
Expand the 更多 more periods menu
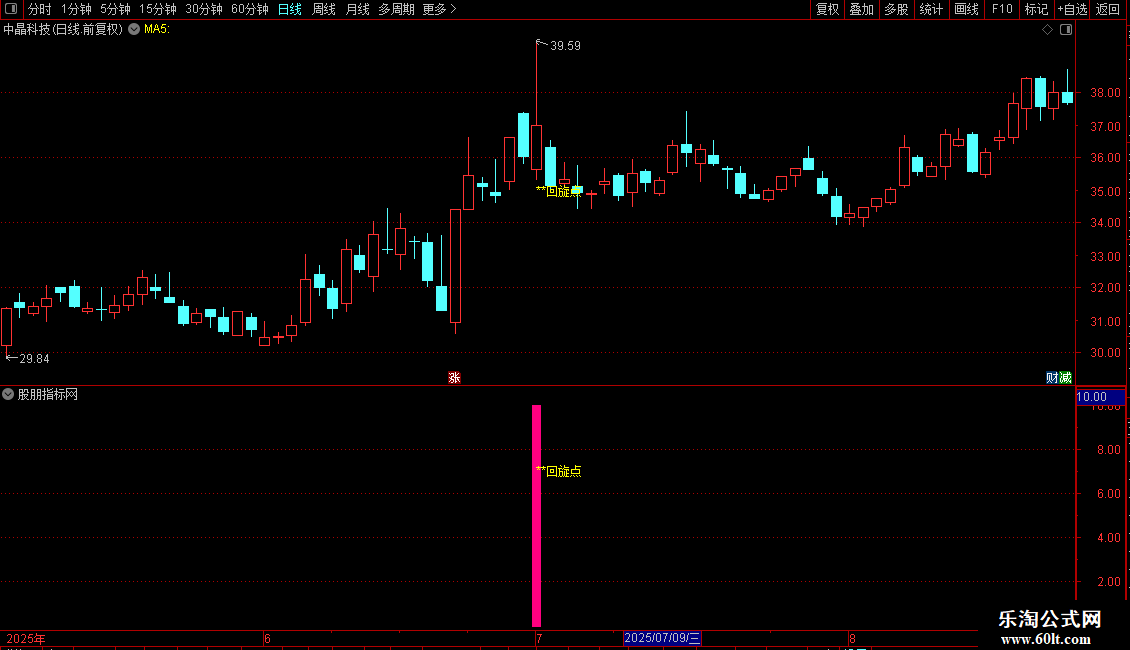(x=440, y=9)
